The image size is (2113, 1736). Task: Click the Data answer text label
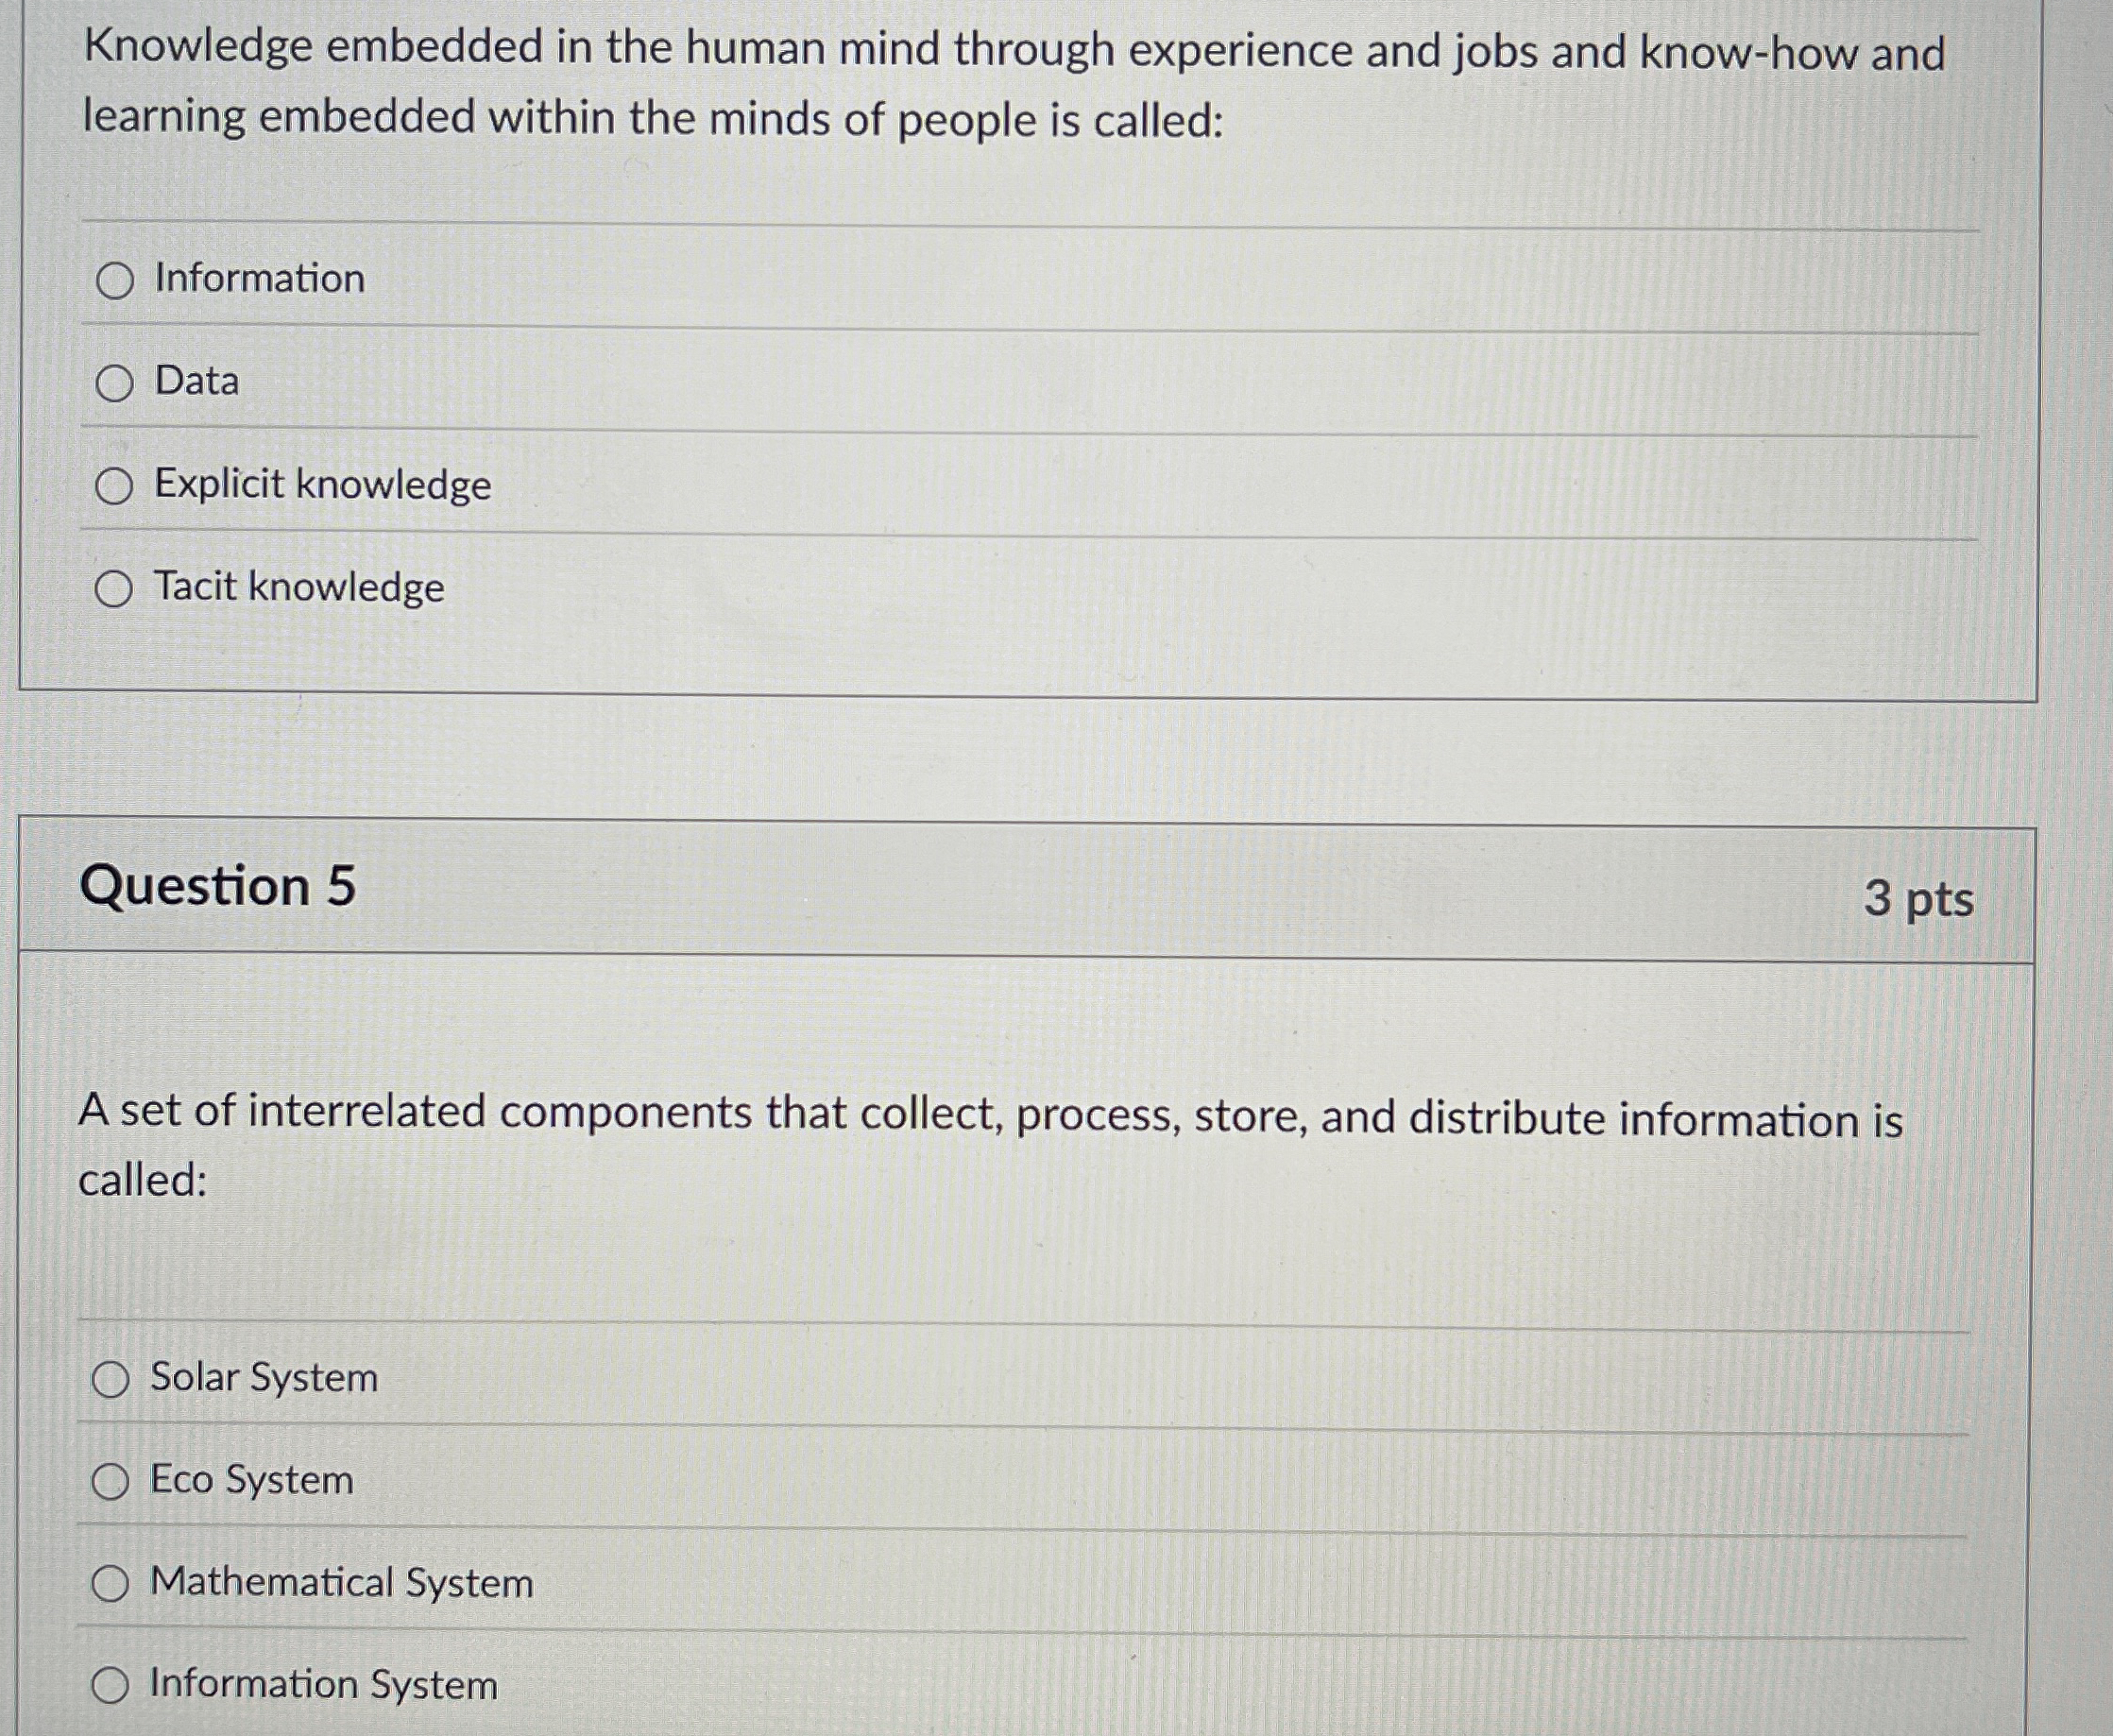click(196, 383)
